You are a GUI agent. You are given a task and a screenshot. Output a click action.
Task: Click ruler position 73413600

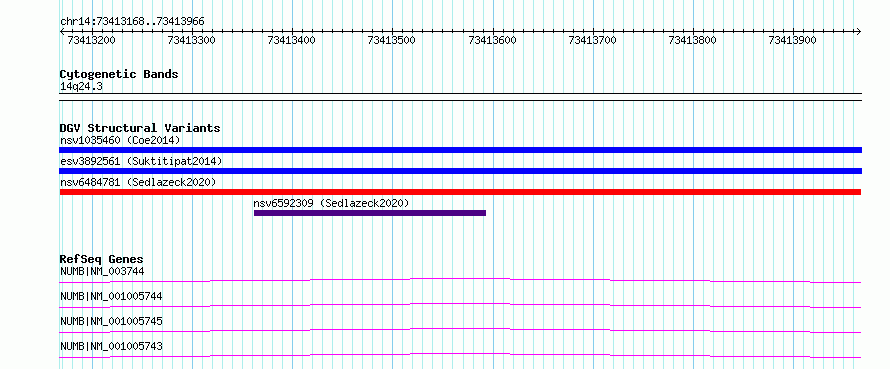pyautogui.click(x=493, y=40)
